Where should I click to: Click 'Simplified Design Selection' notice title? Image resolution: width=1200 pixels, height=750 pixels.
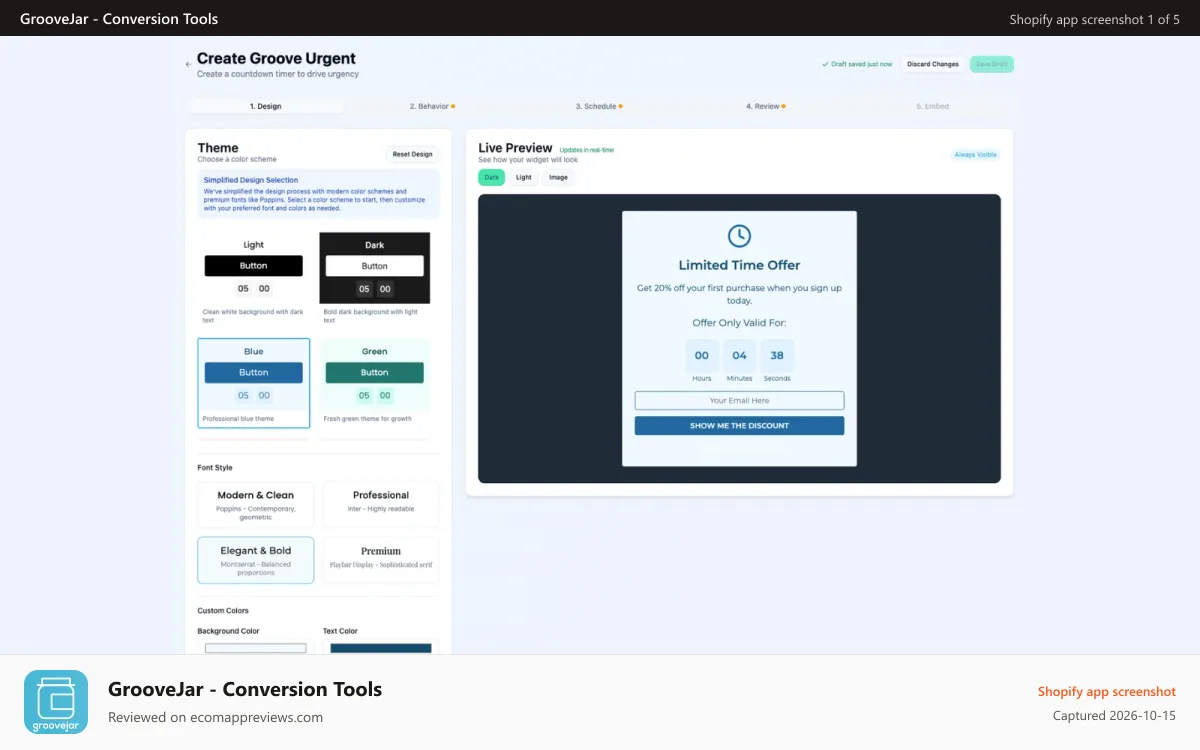pyautogui.click(x=251, y=180)
